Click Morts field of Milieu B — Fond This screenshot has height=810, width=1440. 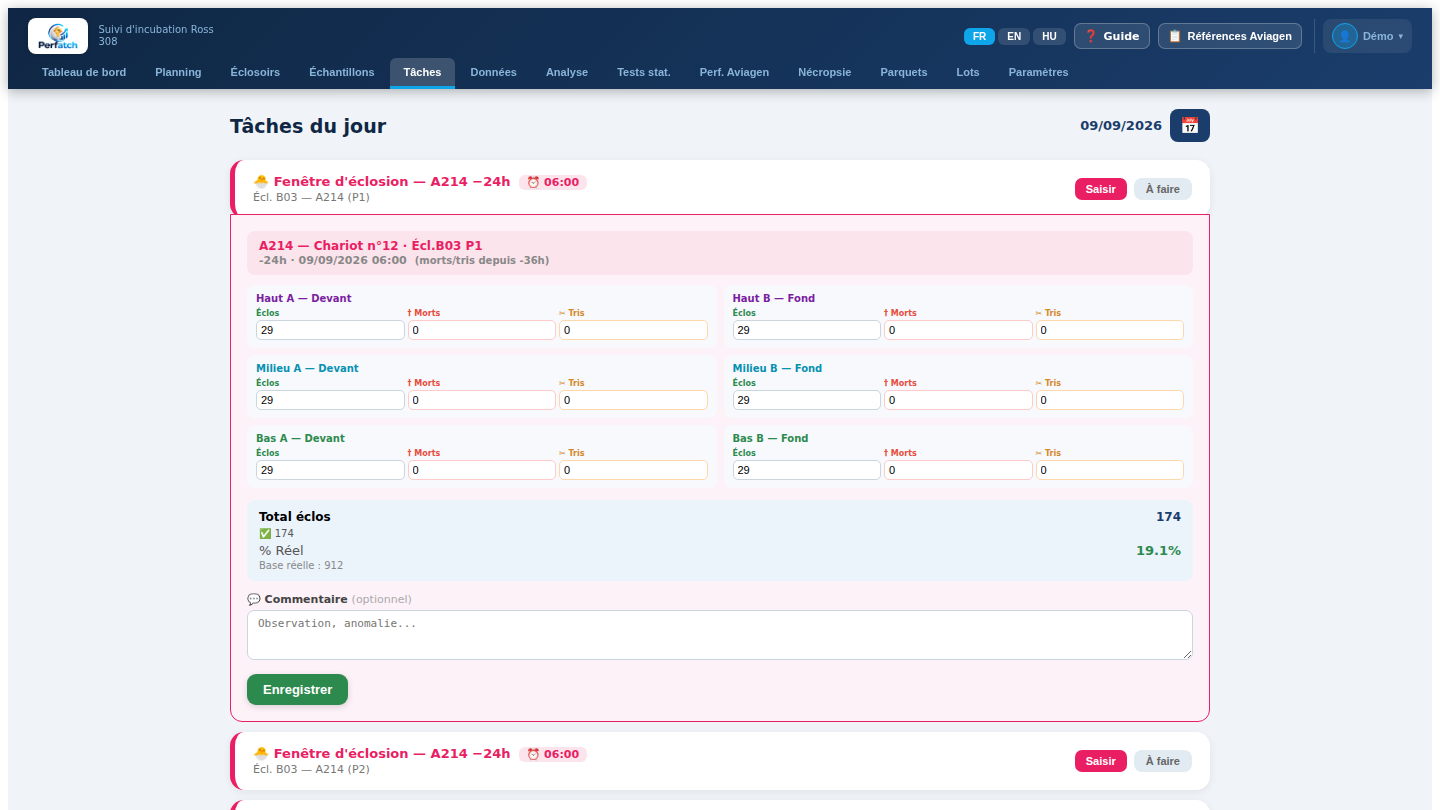[958, 400]
